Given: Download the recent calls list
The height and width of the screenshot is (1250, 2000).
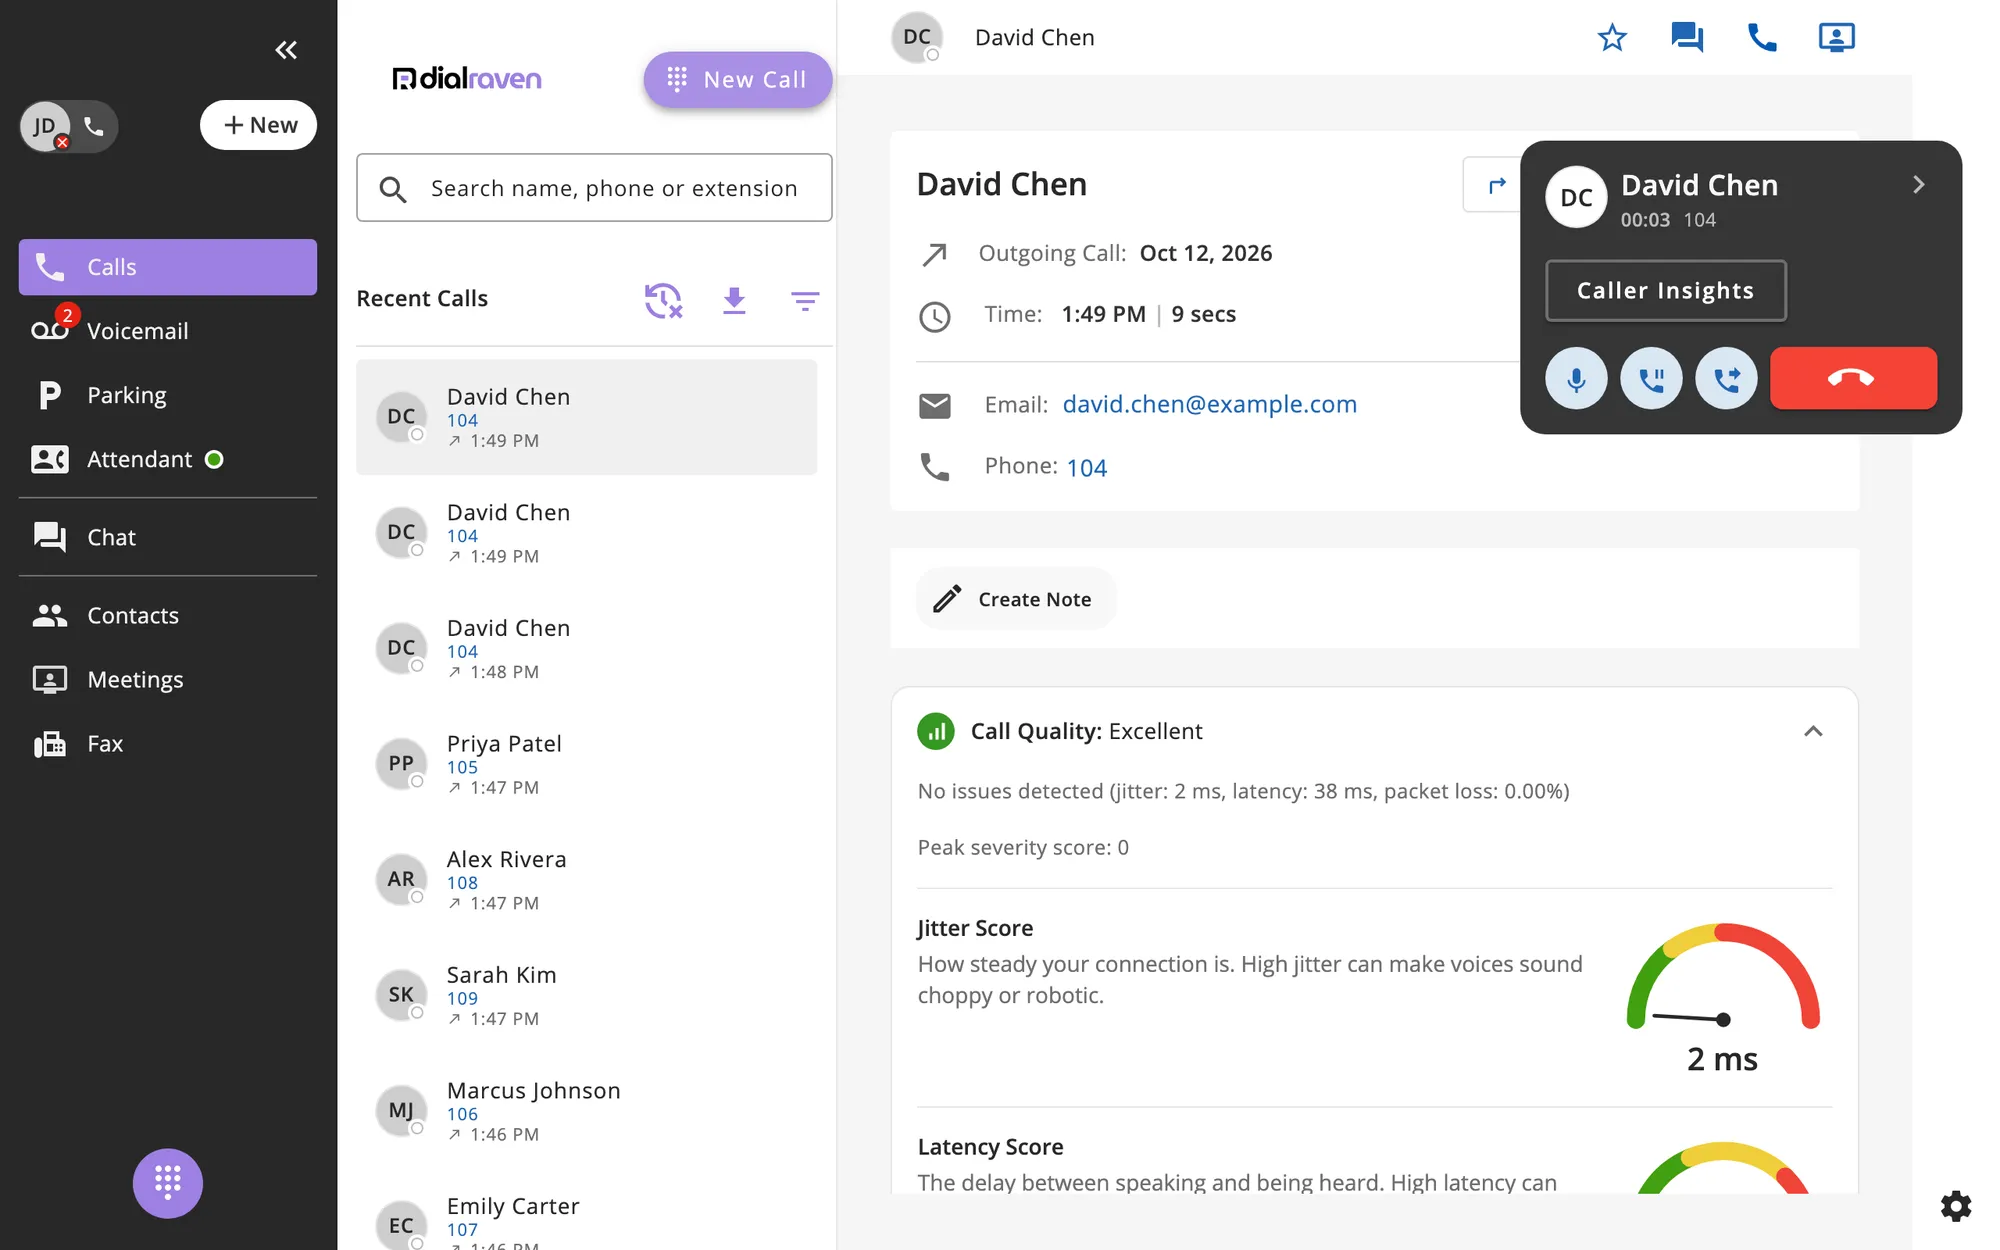Looking at the screenshot, I should 734,300.
